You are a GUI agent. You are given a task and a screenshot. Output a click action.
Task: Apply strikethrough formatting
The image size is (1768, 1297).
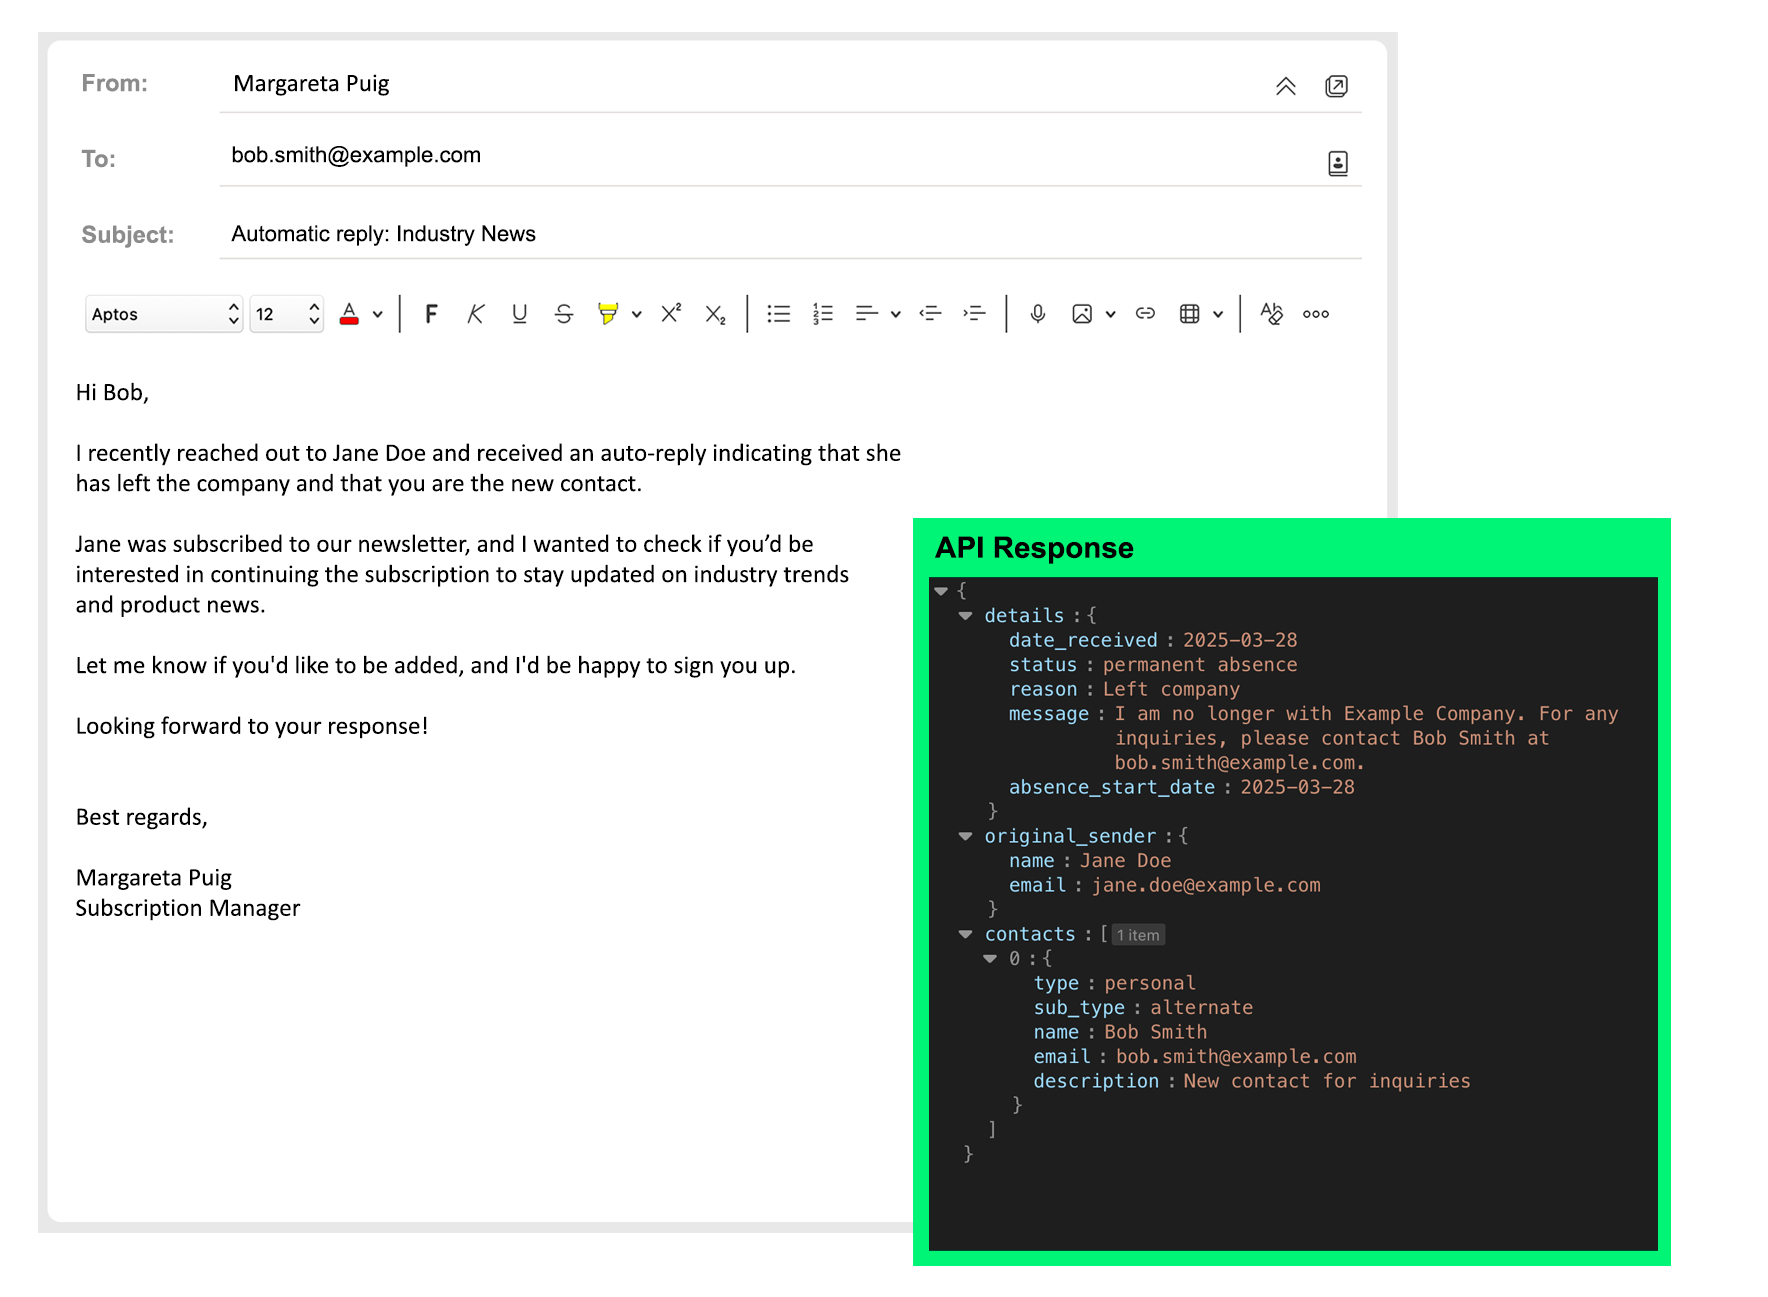coord(564,314)
